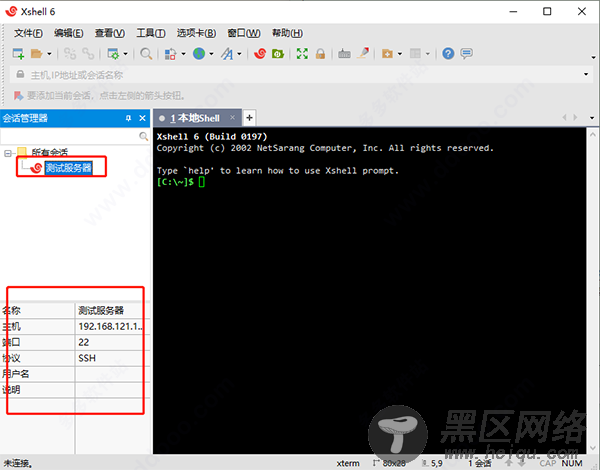This screenshot has width=600, height=470.
Task: Open the 查看(V) menu
Action: [x=110, y=33]
